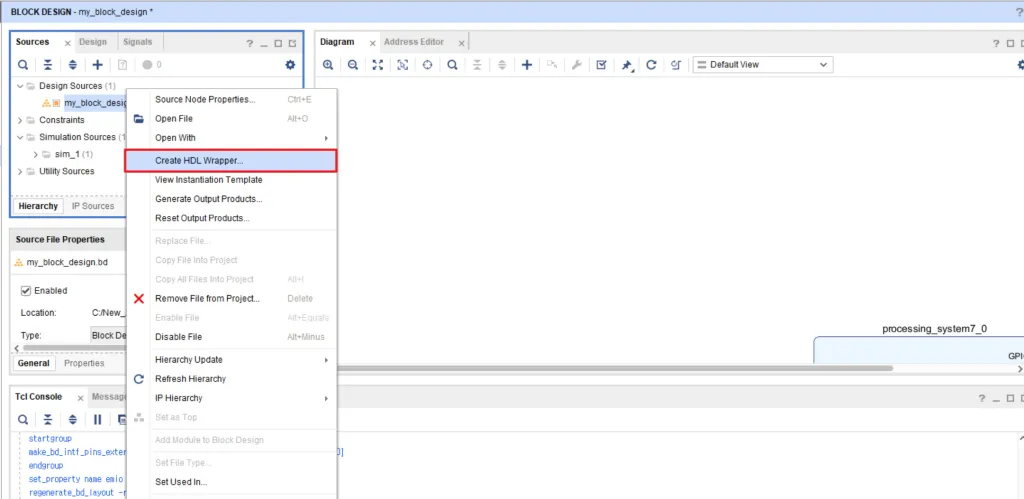Switch to the Address Editor tab

[414, 42]
